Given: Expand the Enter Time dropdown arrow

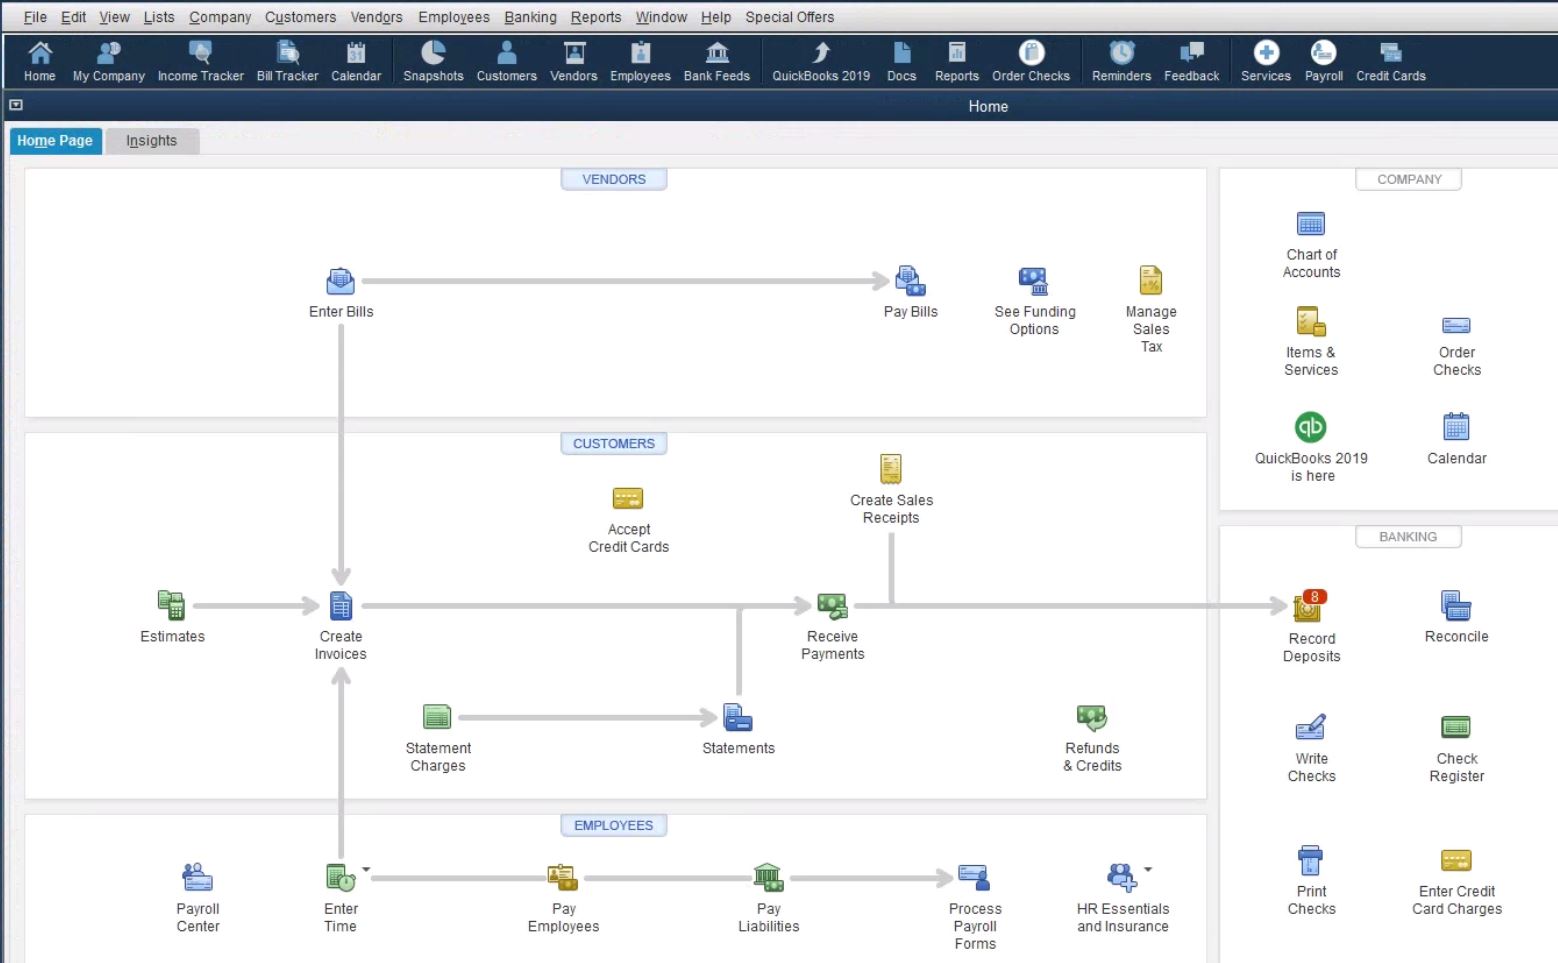Looking at the screenshot, I should (366, 869).
